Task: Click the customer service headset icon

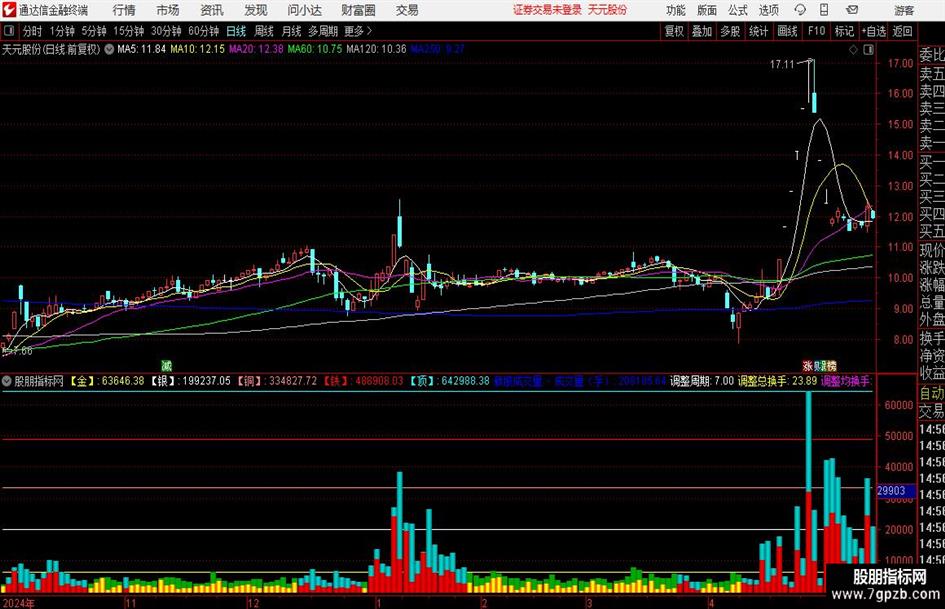Action: coord(800,10)
